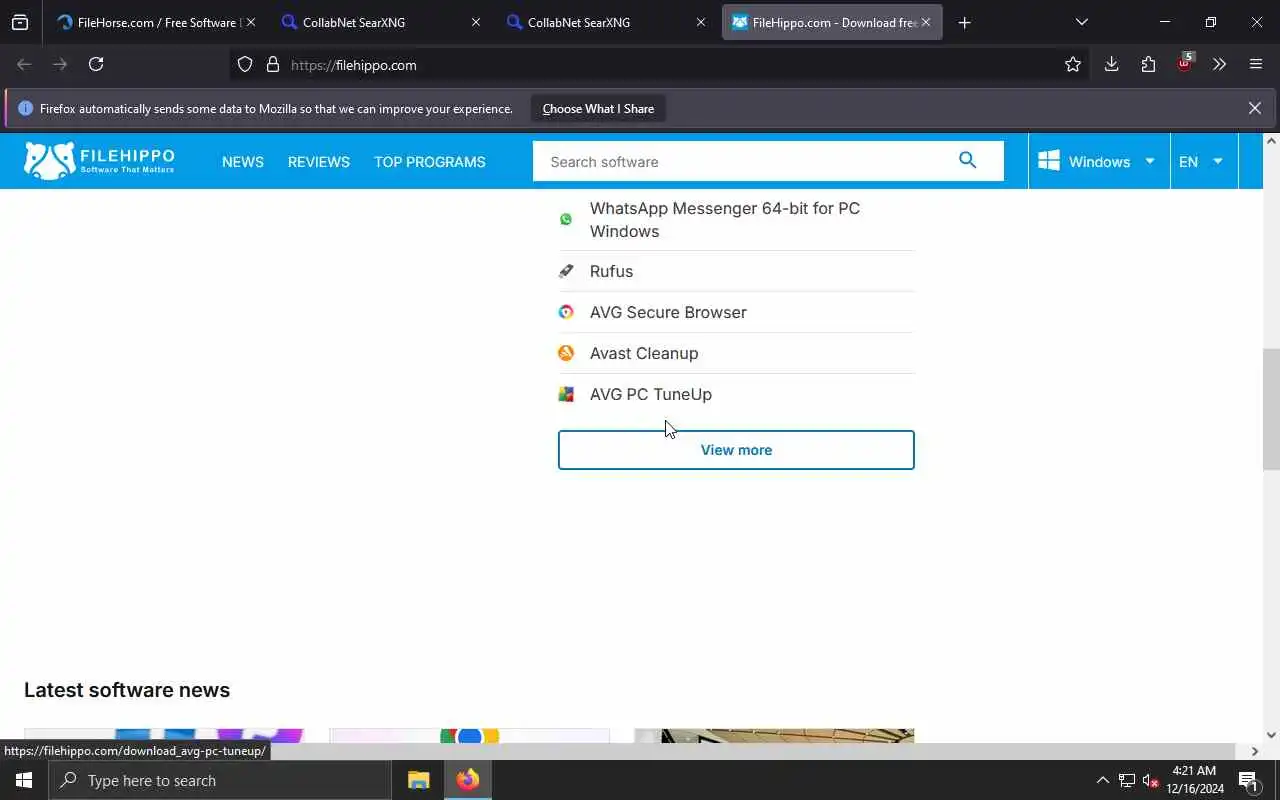Click the site security padlock icon

[x=272, y=65]
